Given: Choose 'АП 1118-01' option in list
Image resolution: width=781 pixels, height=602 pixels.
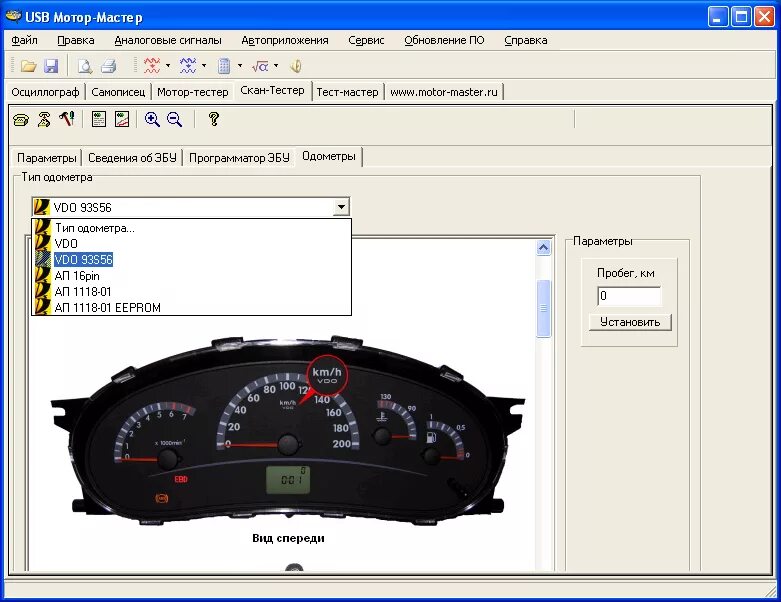Looking at the screenshot, I should click(x=191, y=292).
